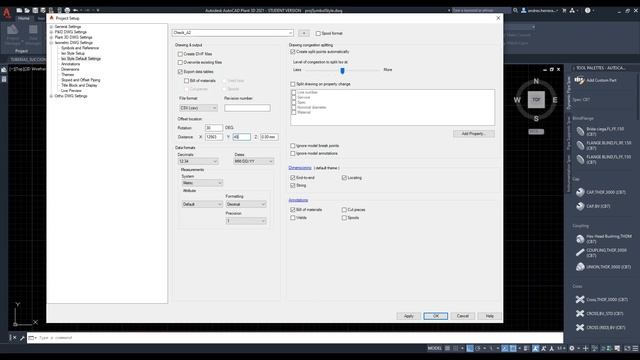Select COUPLING,THDF,3000 part icon
This screenshot has height=360, width=640.
coord(580,253)
